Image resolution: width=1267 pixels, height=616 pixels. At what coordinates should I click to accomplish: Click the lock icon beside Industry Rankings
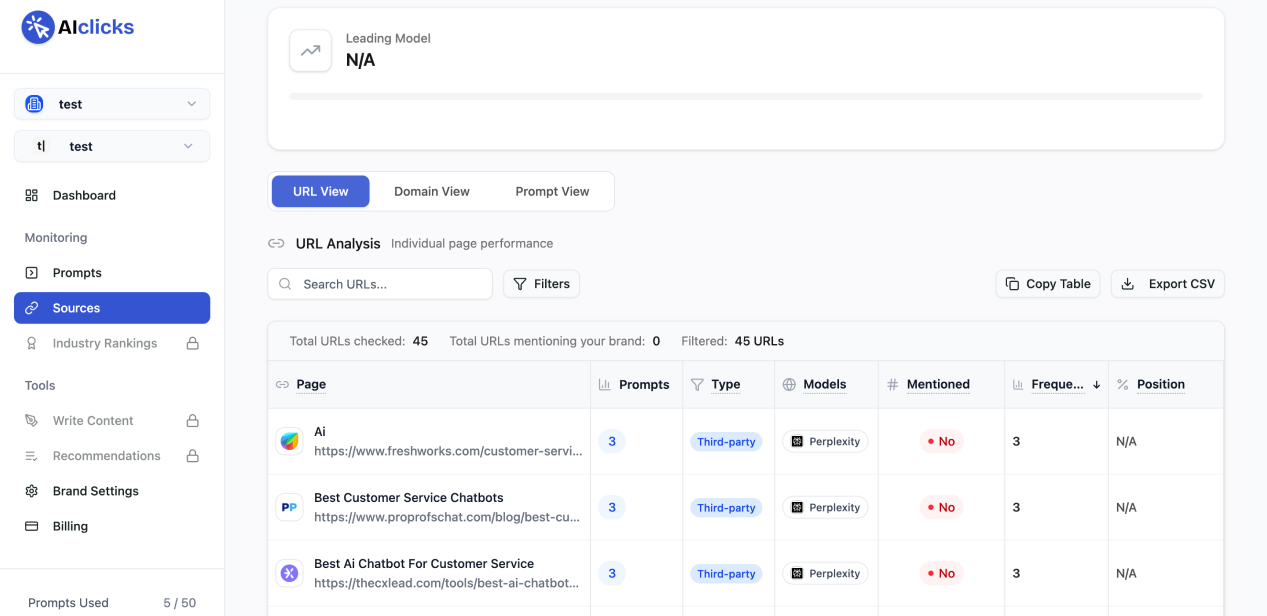192,343
